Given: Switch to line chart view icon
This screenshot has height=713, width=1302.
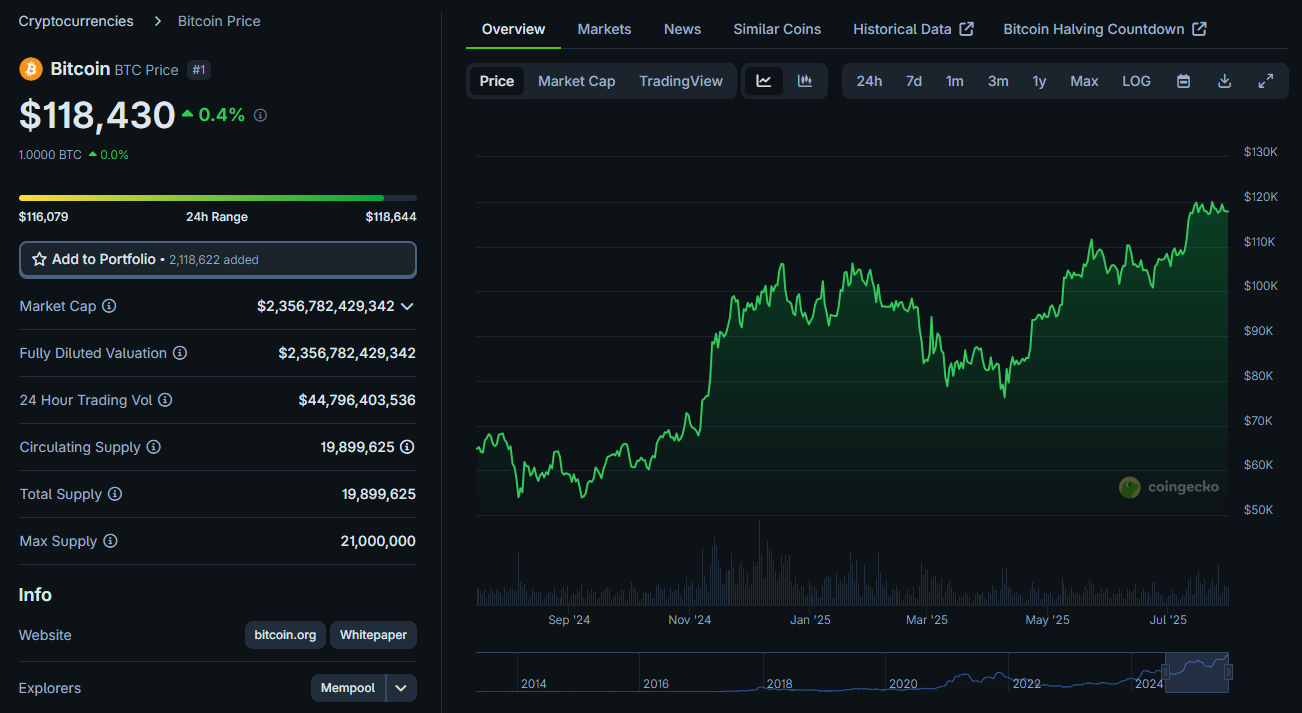Looking at the screenshot, I should coord(764,81).
